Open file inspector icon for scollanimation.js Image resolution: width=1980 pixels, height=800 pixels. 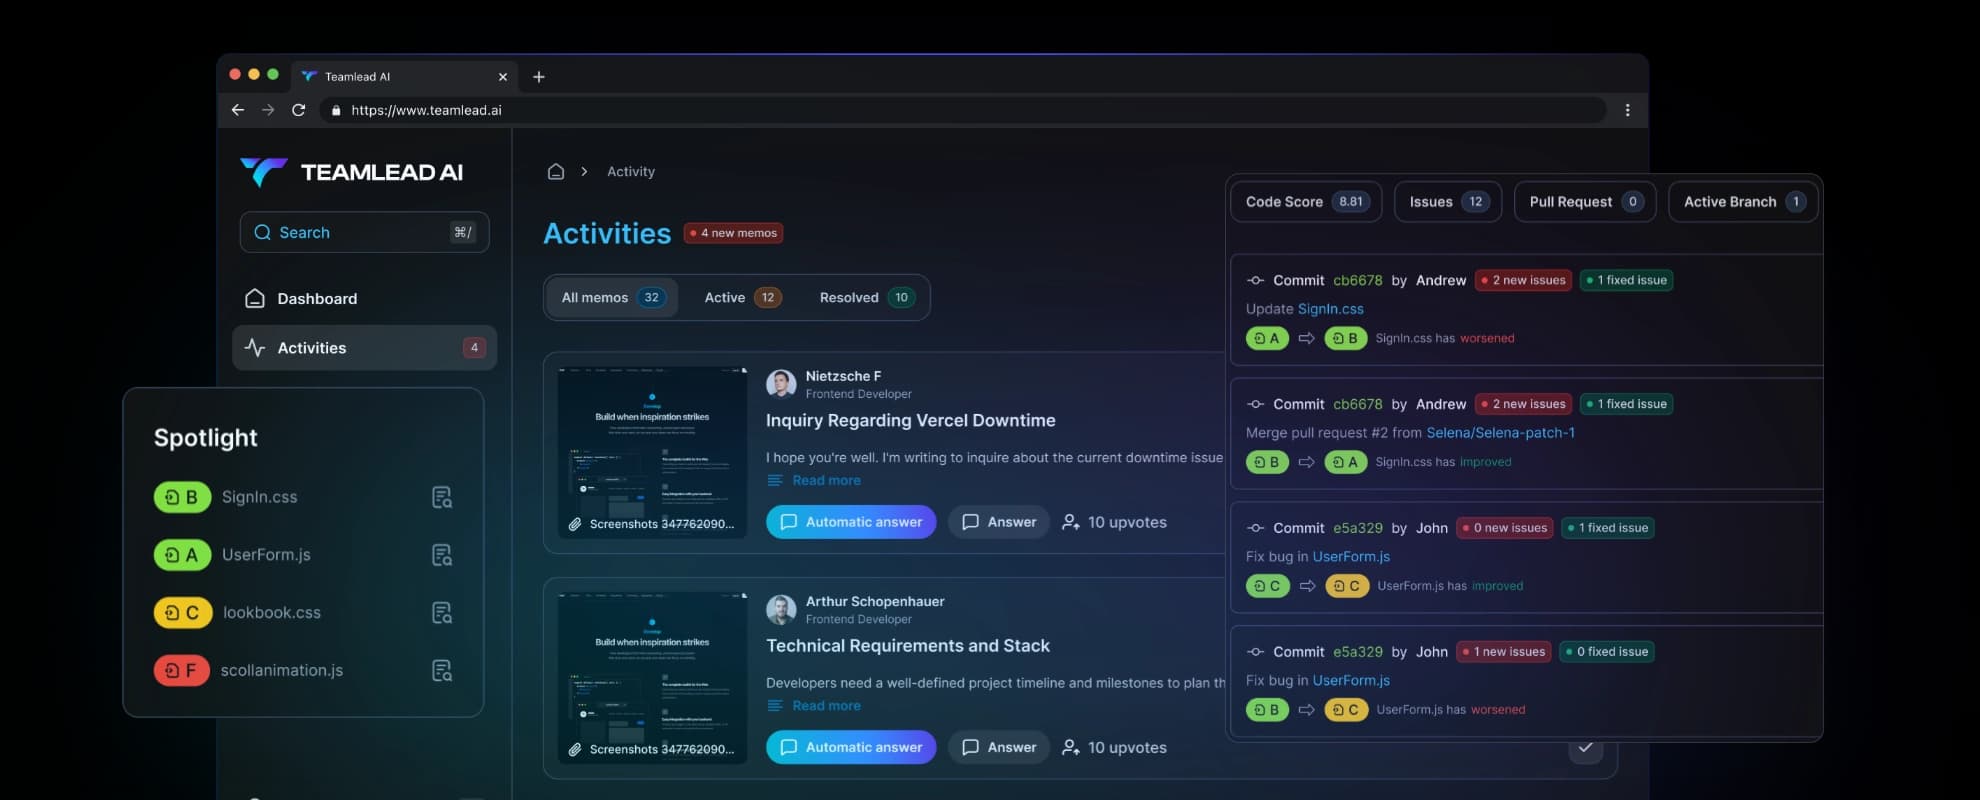pyautogui.click(x=441, y=671)
